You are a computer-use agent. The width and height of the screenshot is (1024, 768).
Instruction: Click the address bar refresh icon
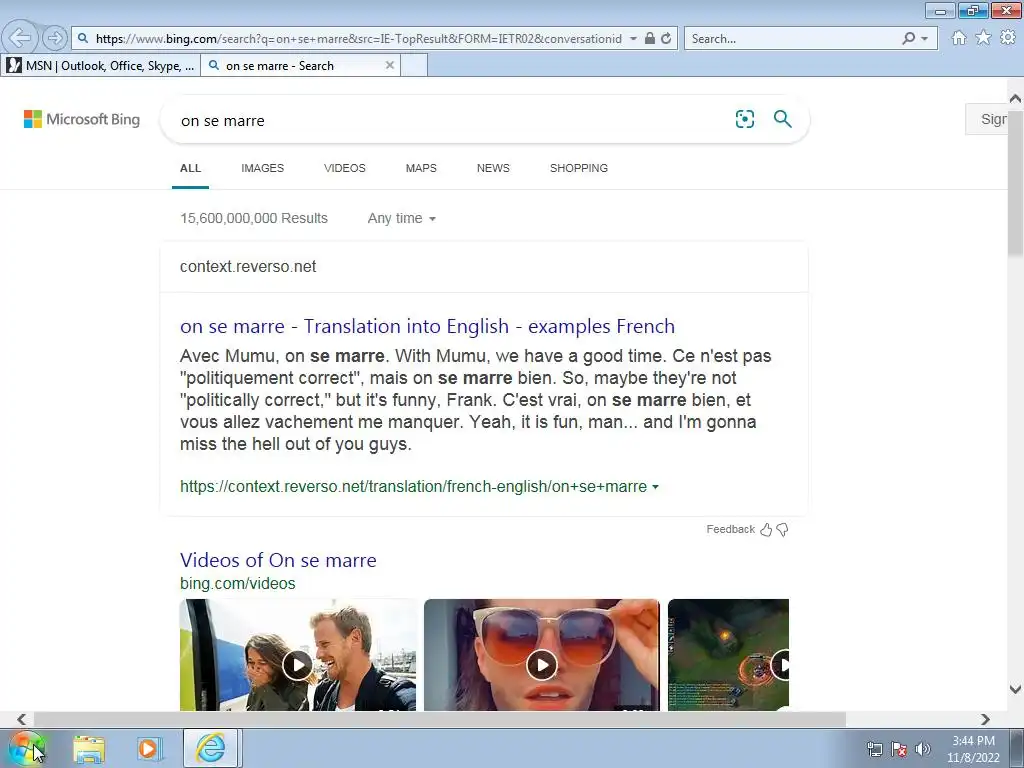click(666, 39)
